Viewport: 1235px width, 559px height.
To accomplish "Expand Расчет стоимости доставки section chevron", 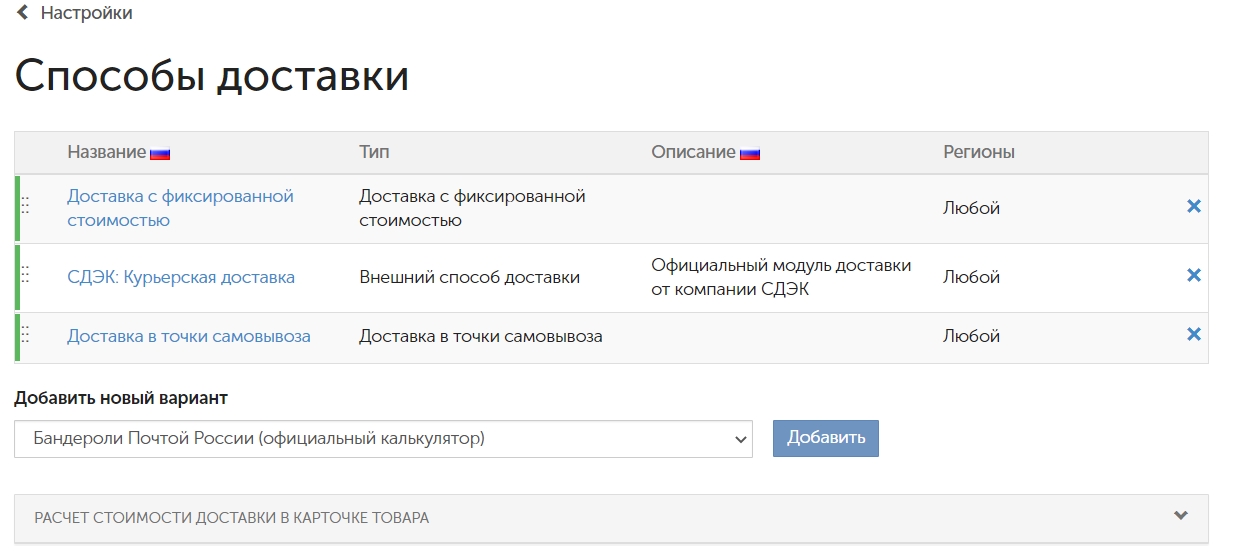I will [1181, 516].
